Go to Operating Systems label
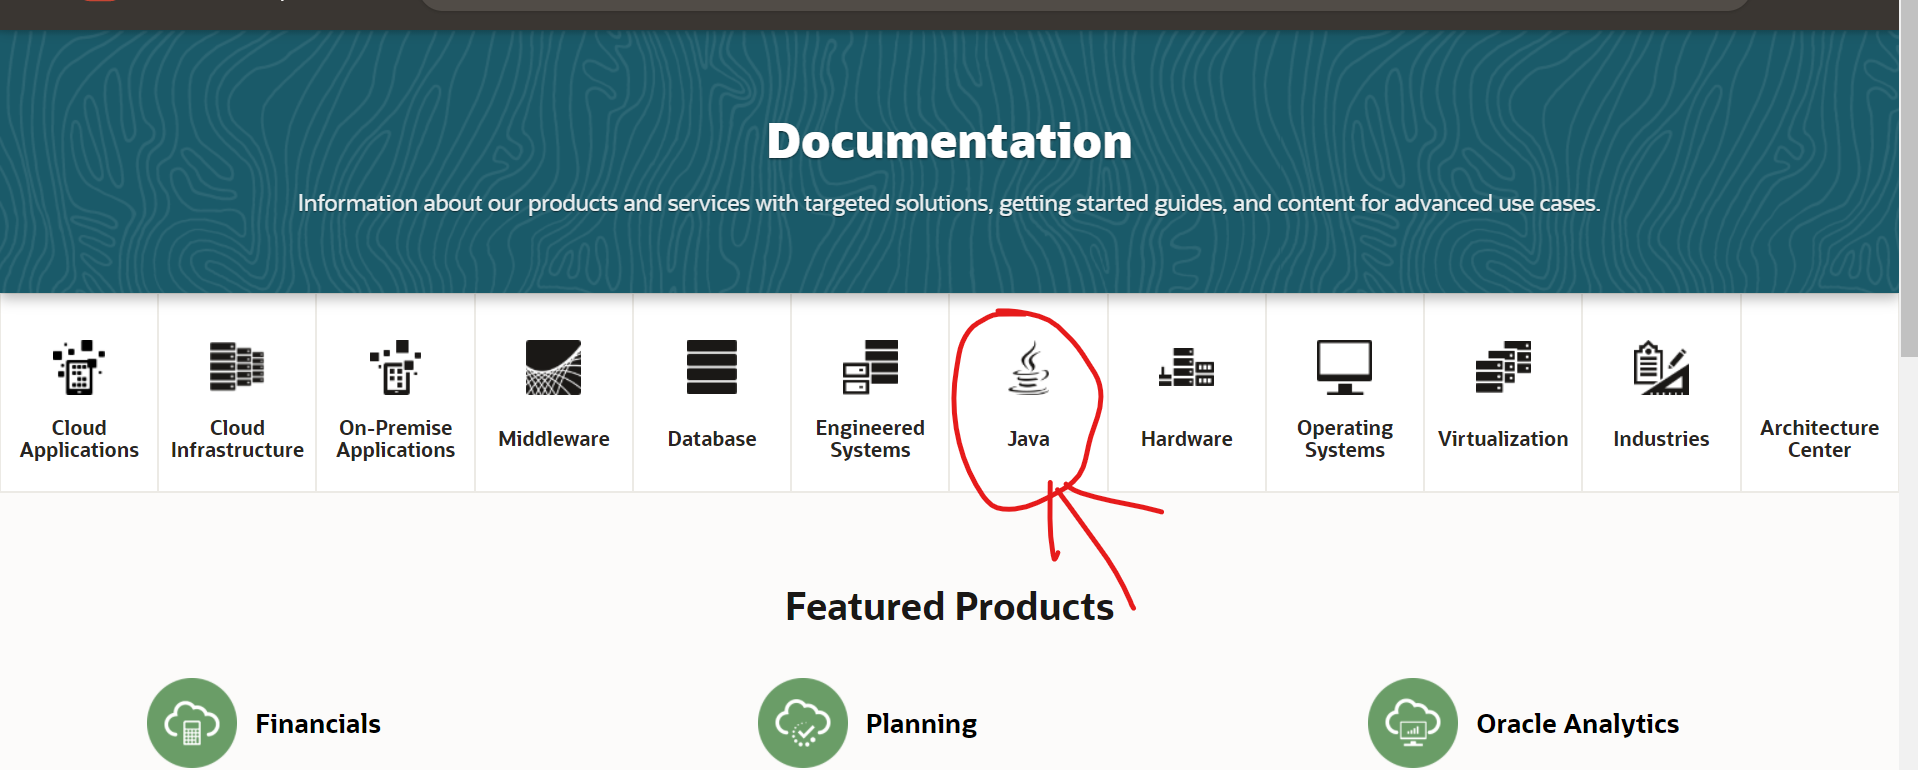Screen dimensions: 1918x770 click(1345, 439)
